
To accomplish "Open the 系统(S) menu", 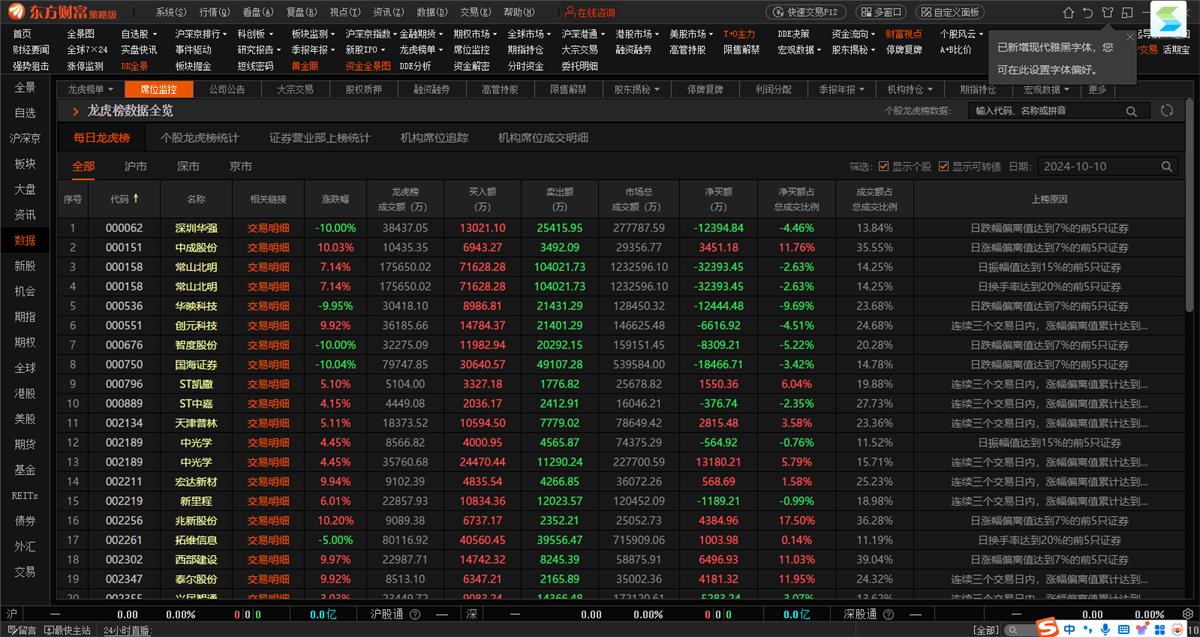I will (x=171, y=12).
